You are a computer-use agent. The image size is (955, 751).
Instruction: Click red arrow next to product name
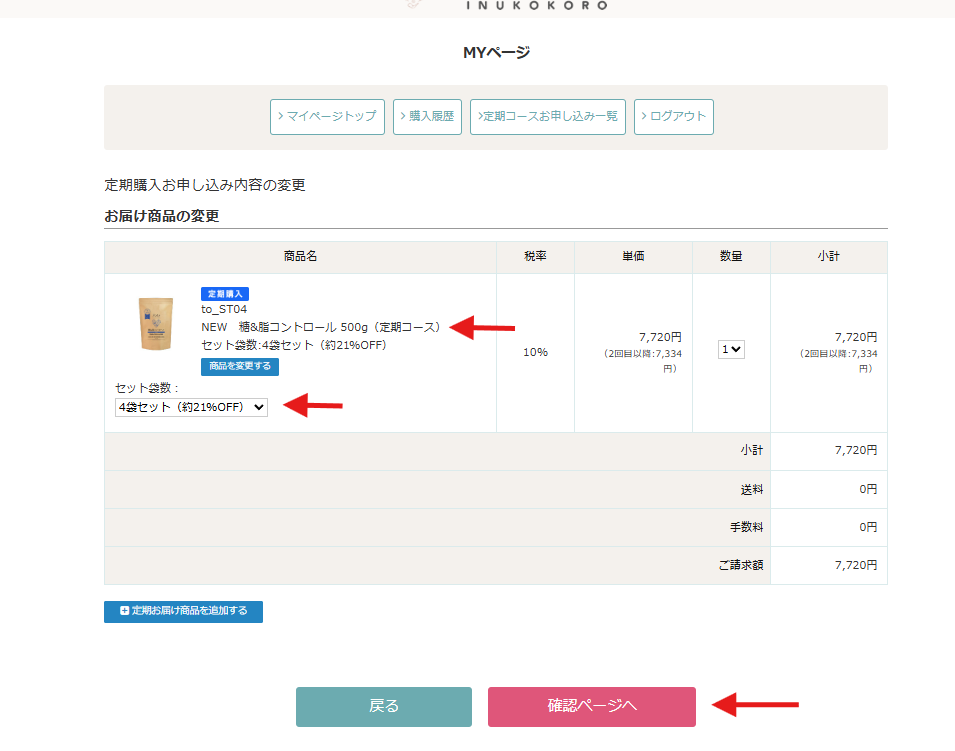click(482, 327)
